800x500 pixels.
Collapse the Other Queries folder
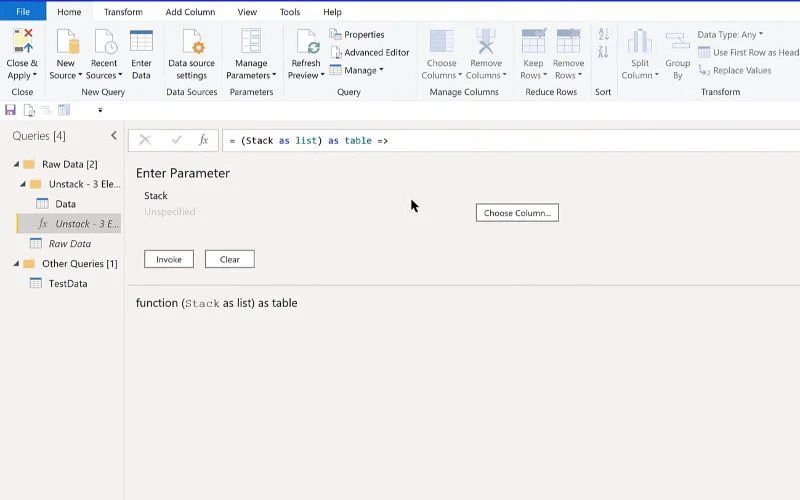click(16, 263)
